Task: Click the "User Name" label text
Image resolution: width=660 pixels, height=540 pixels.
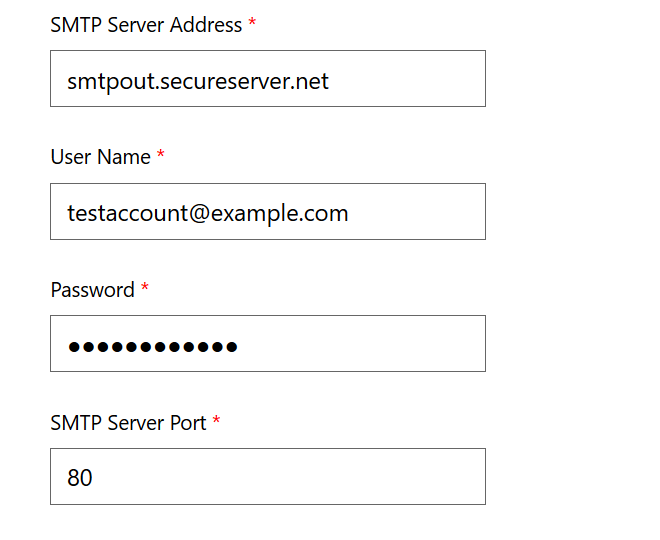Action: pyautogui.click(x=100, y=157)
